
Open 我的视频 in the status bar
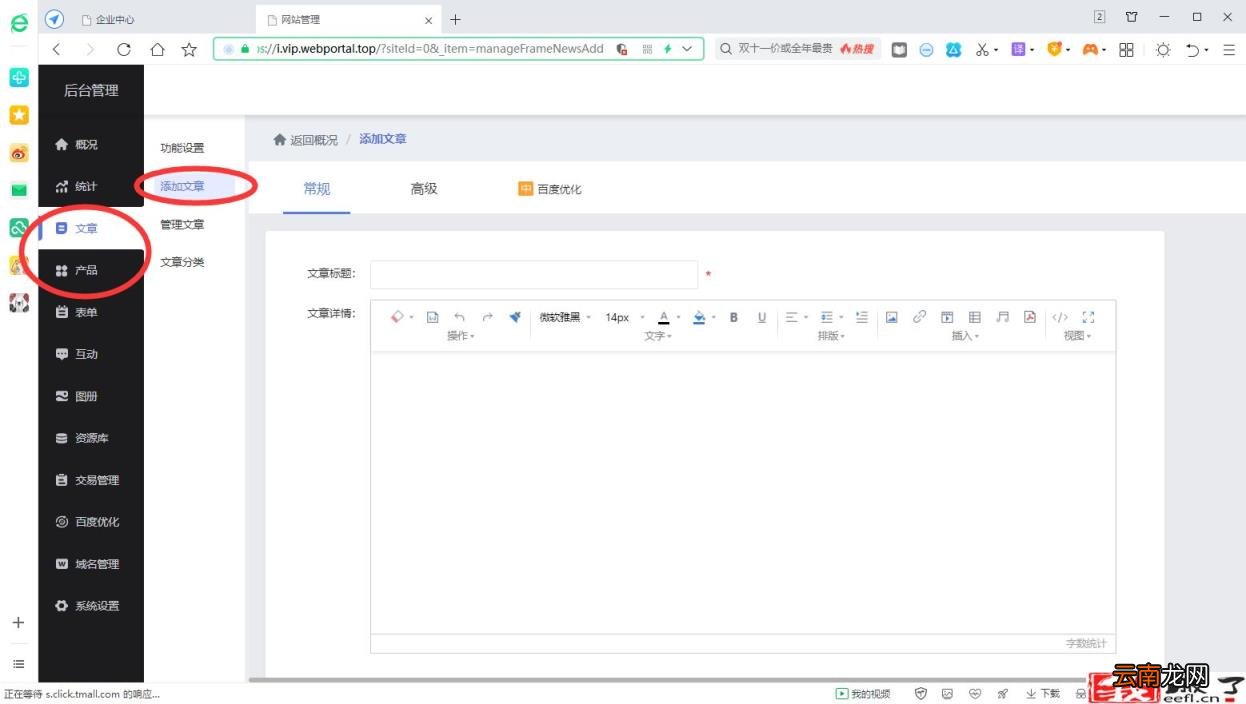863,694
